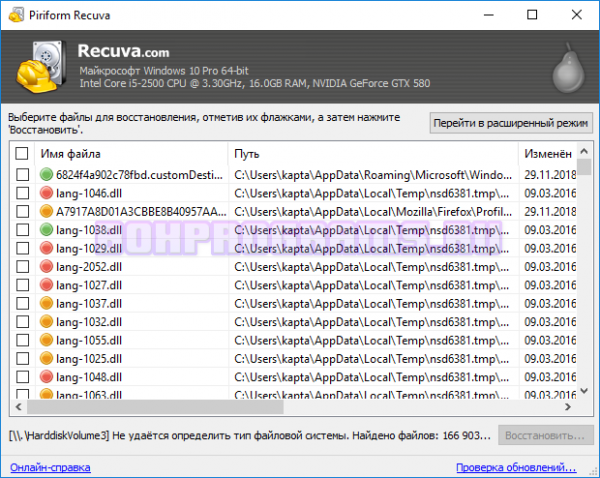Maximize the Piriform Recuva window

532,15
